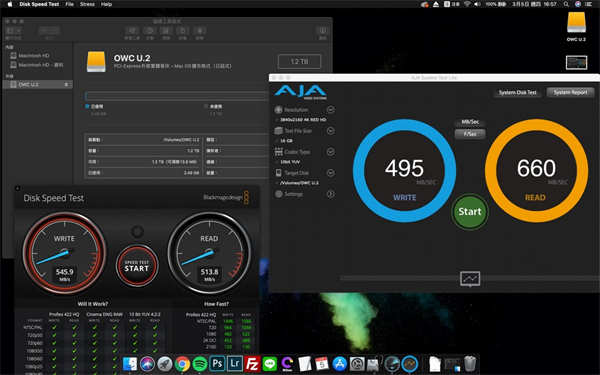Click the Disk Utility storage usage bar

[x=177, y=96]
